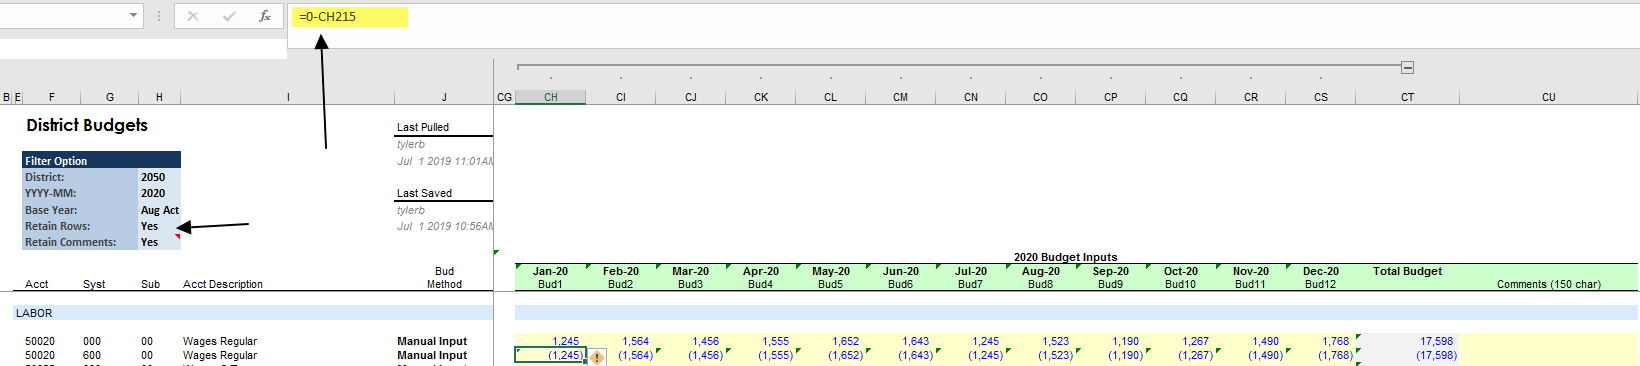Click the Mar-20 Bud3 header cell

click(691, 277)
